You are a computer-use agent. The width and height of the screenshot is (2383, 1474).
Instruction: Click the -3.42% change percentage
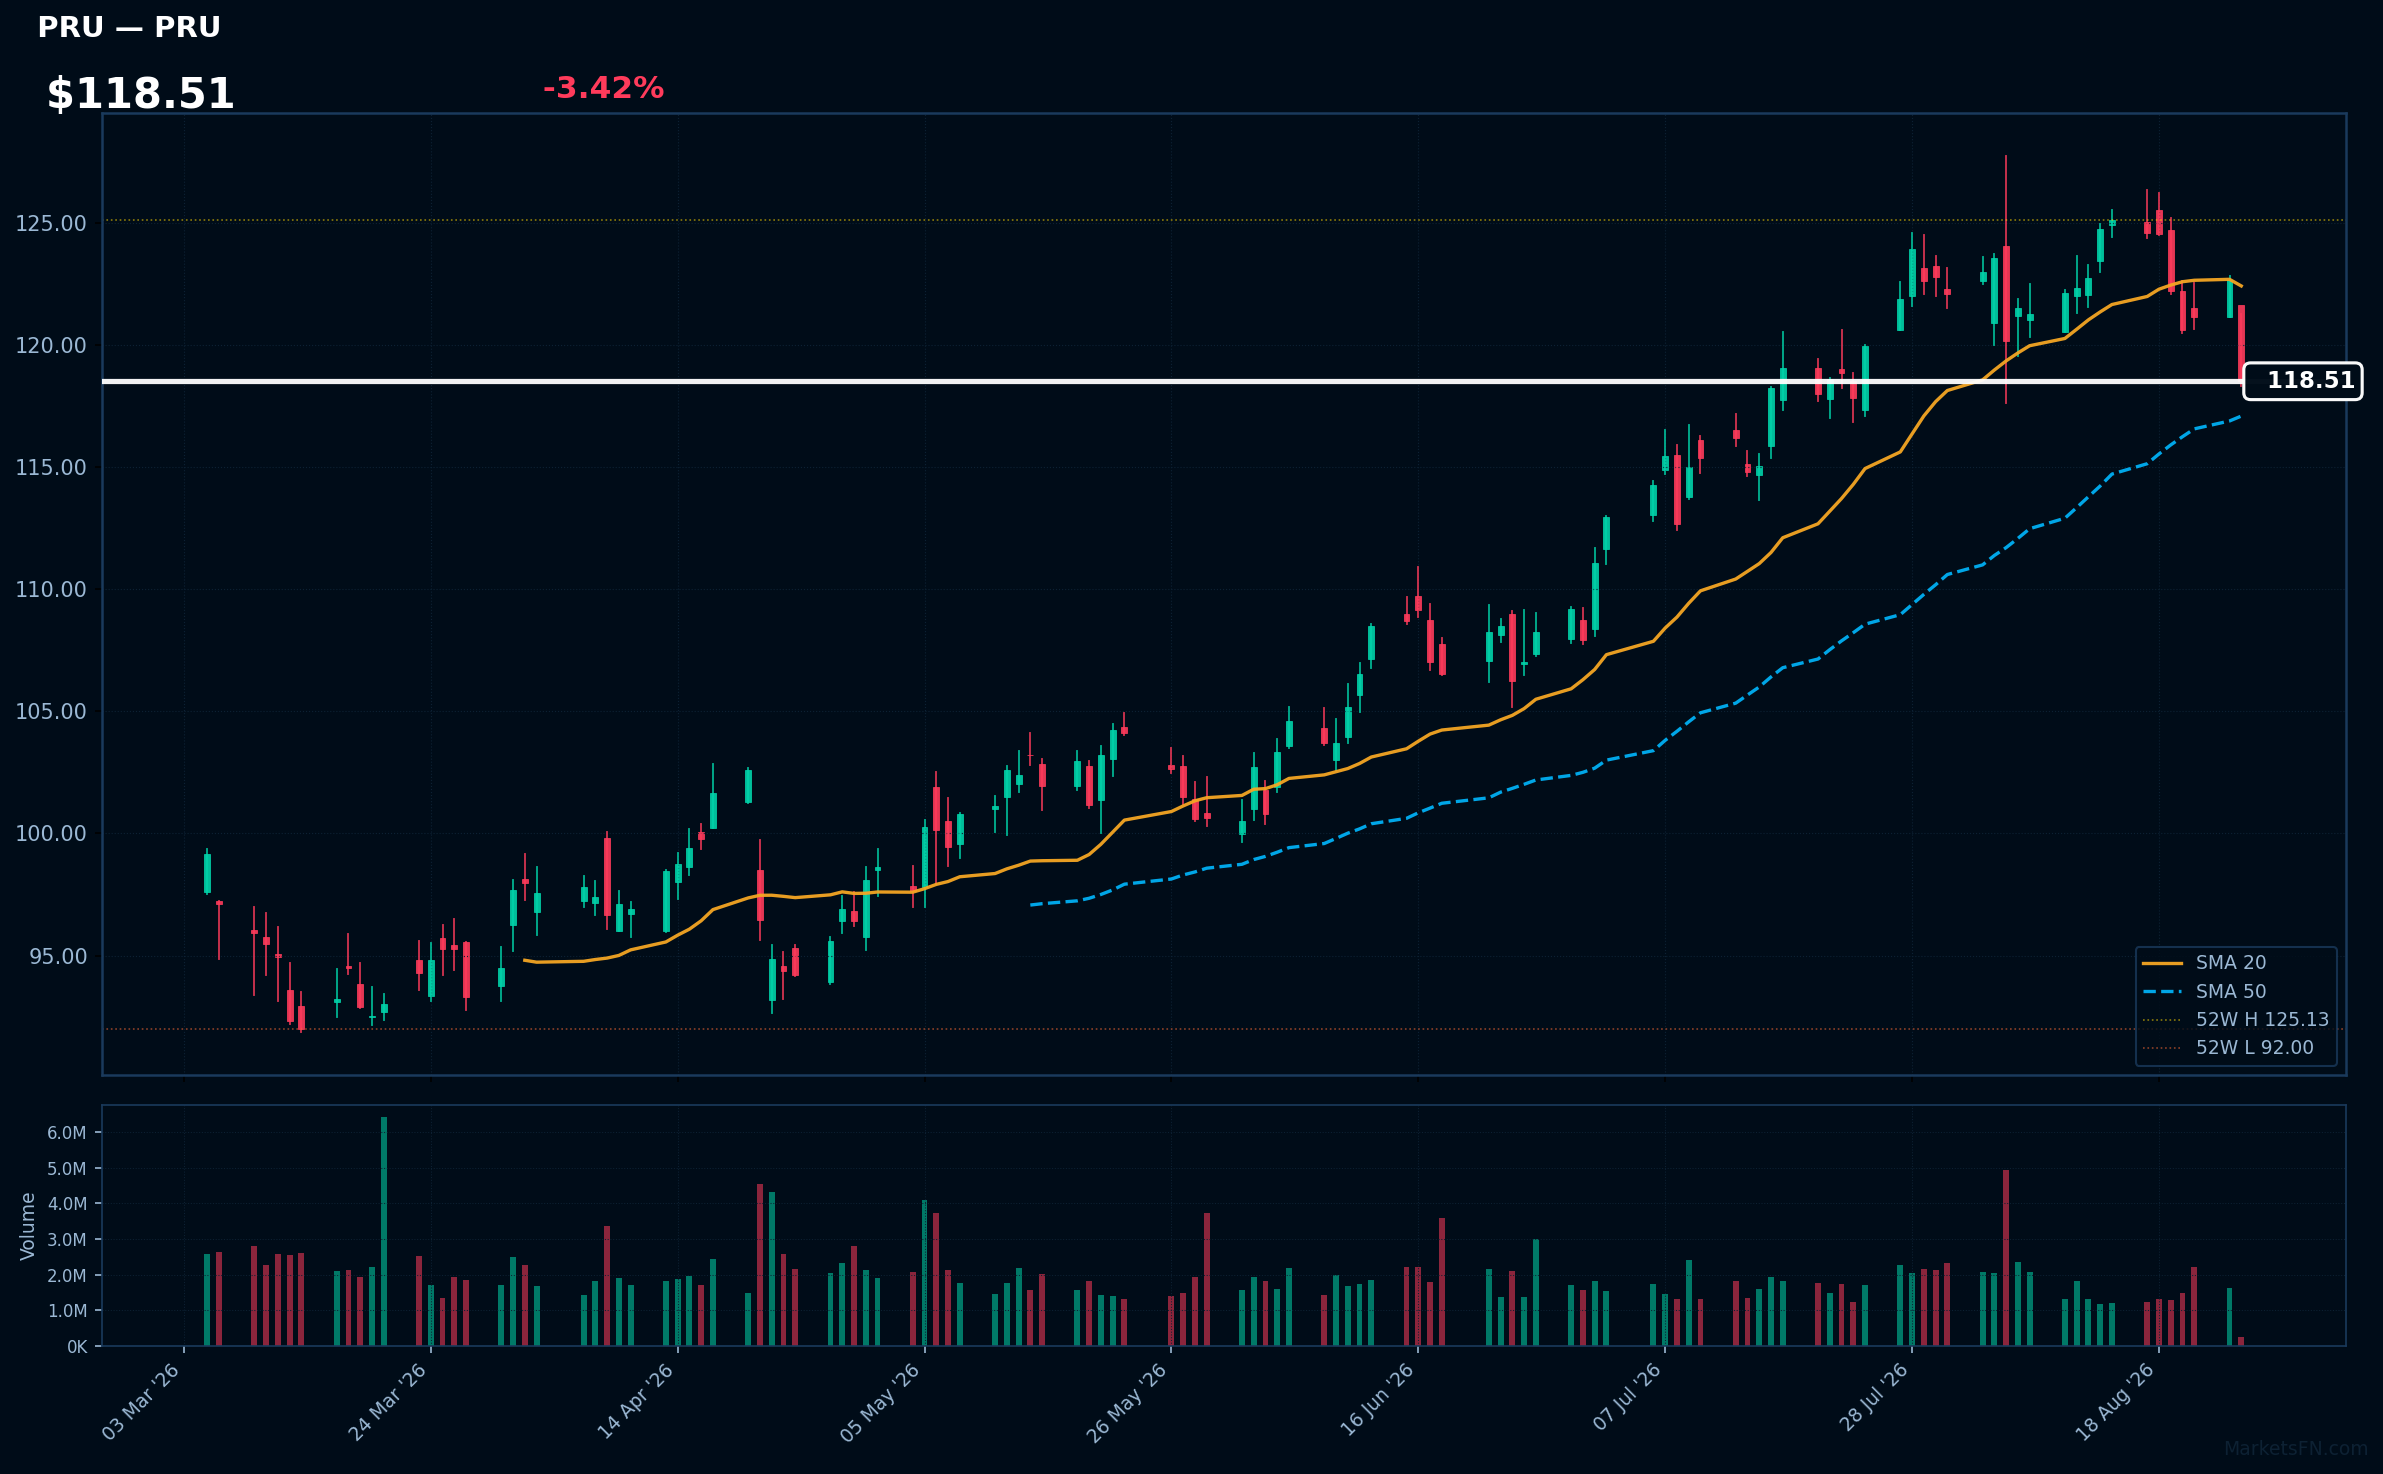pos(603,88)
